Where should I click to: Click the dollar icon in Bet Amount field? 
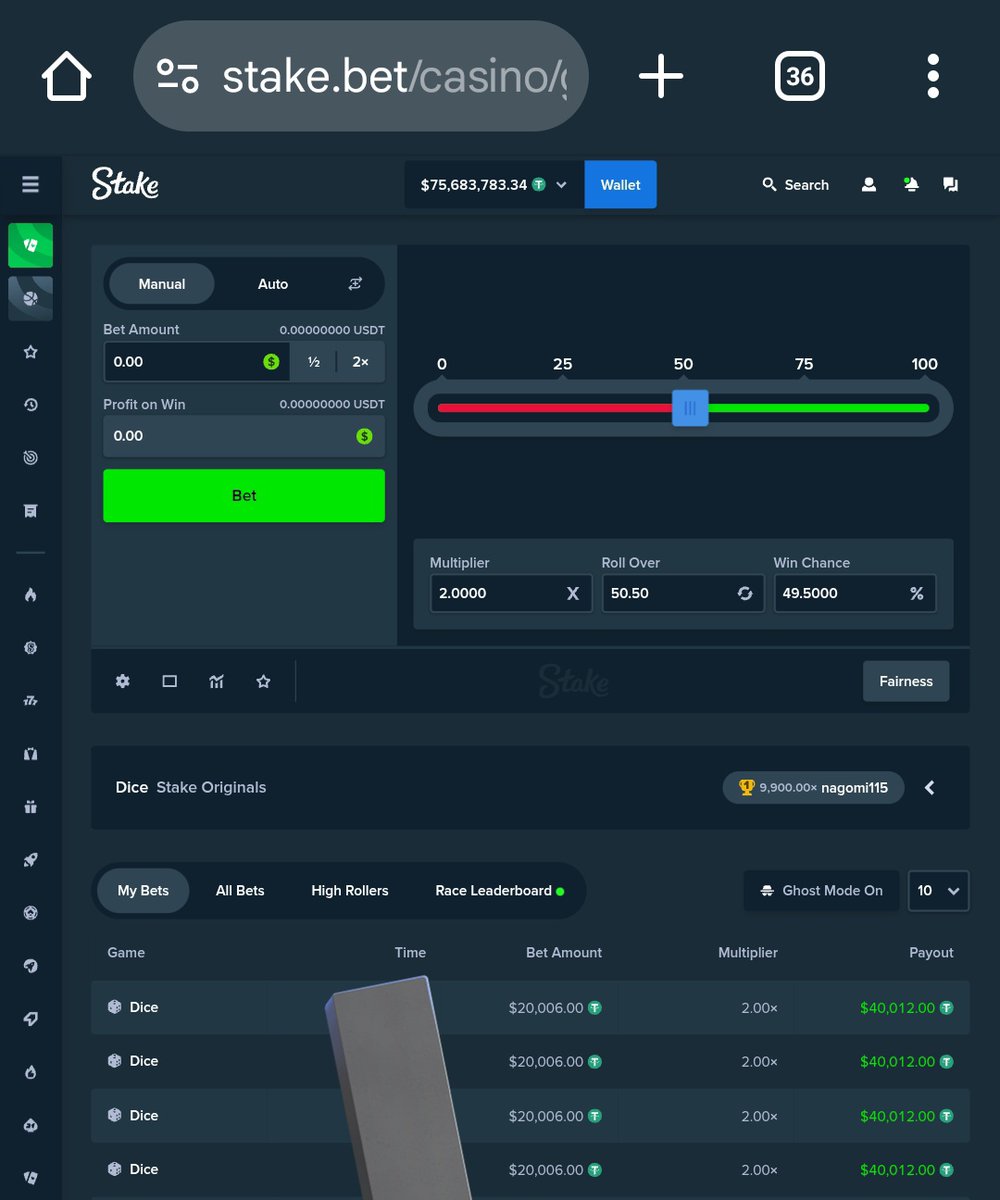[271, 362]
